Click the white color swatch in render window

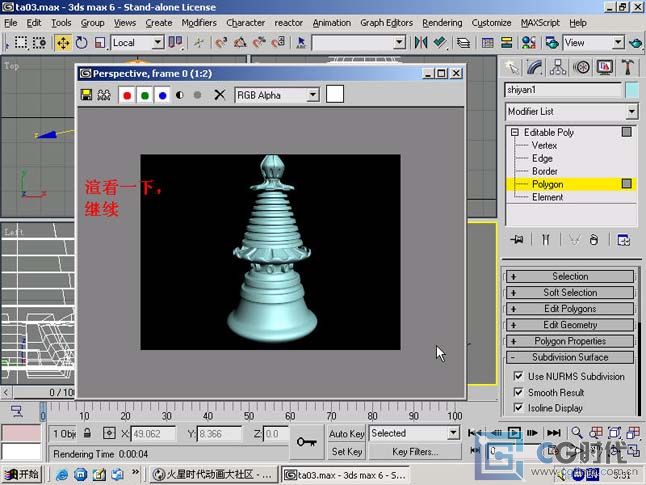coord(335,94)
